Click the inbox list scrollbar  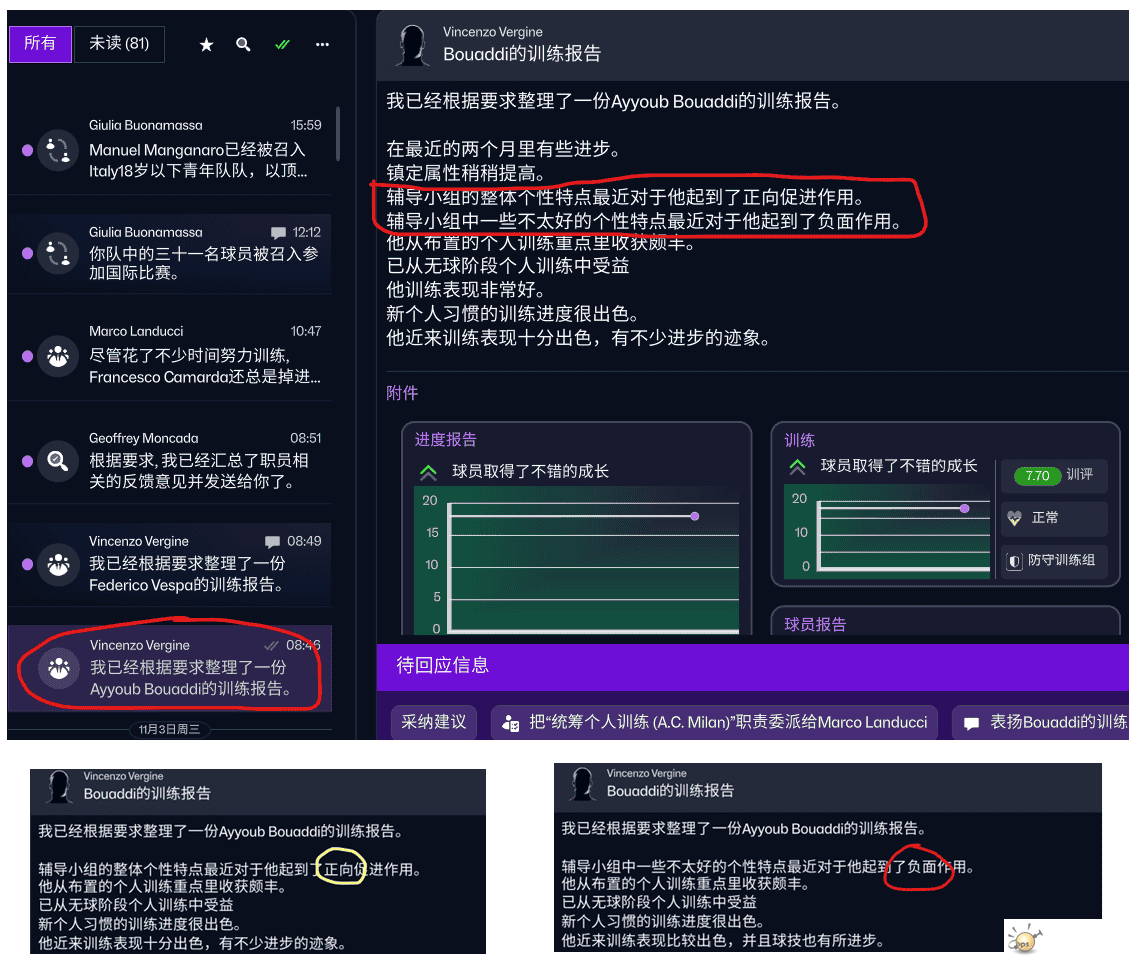point(338,134)
